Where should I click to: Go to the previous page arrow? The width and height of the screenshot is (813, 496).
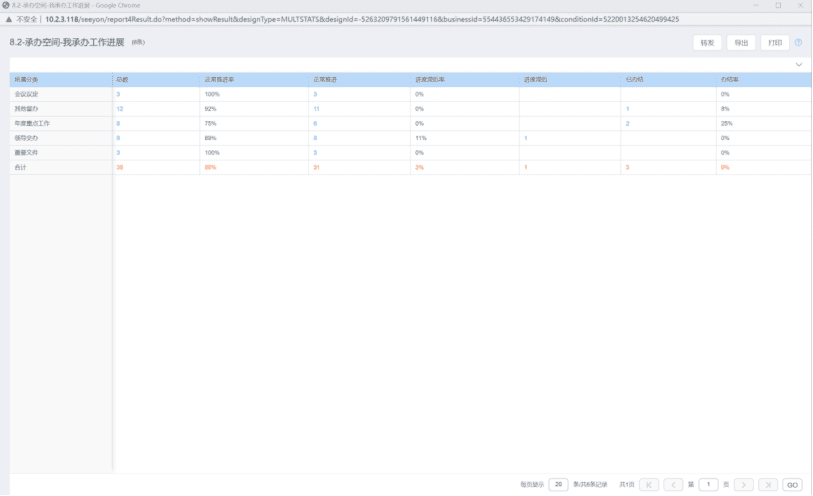(673, 485)
